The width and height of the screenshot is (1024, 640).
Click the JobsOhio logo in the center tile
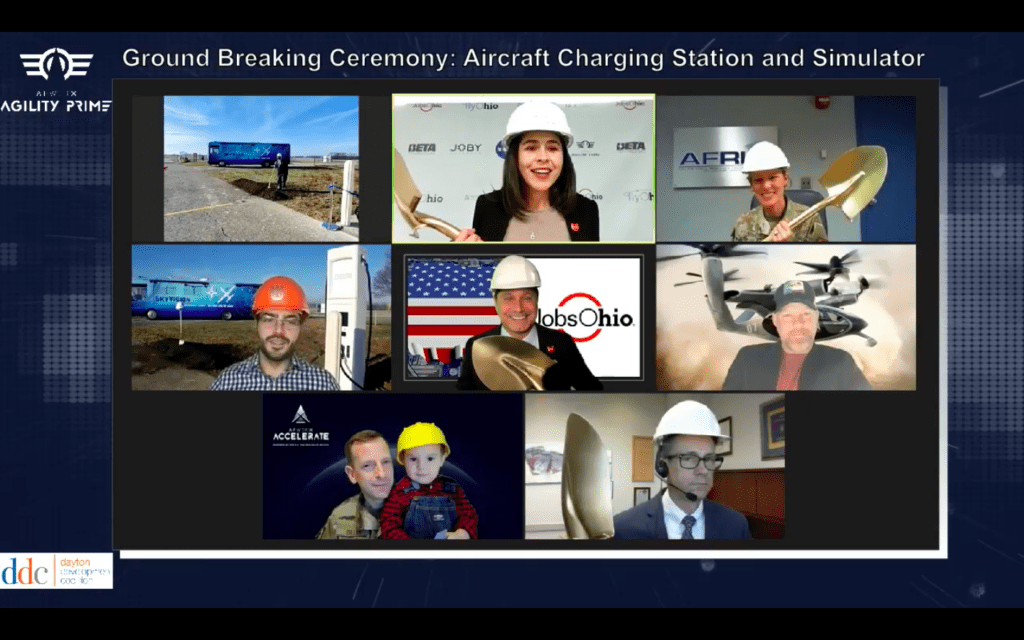point(586,317)
